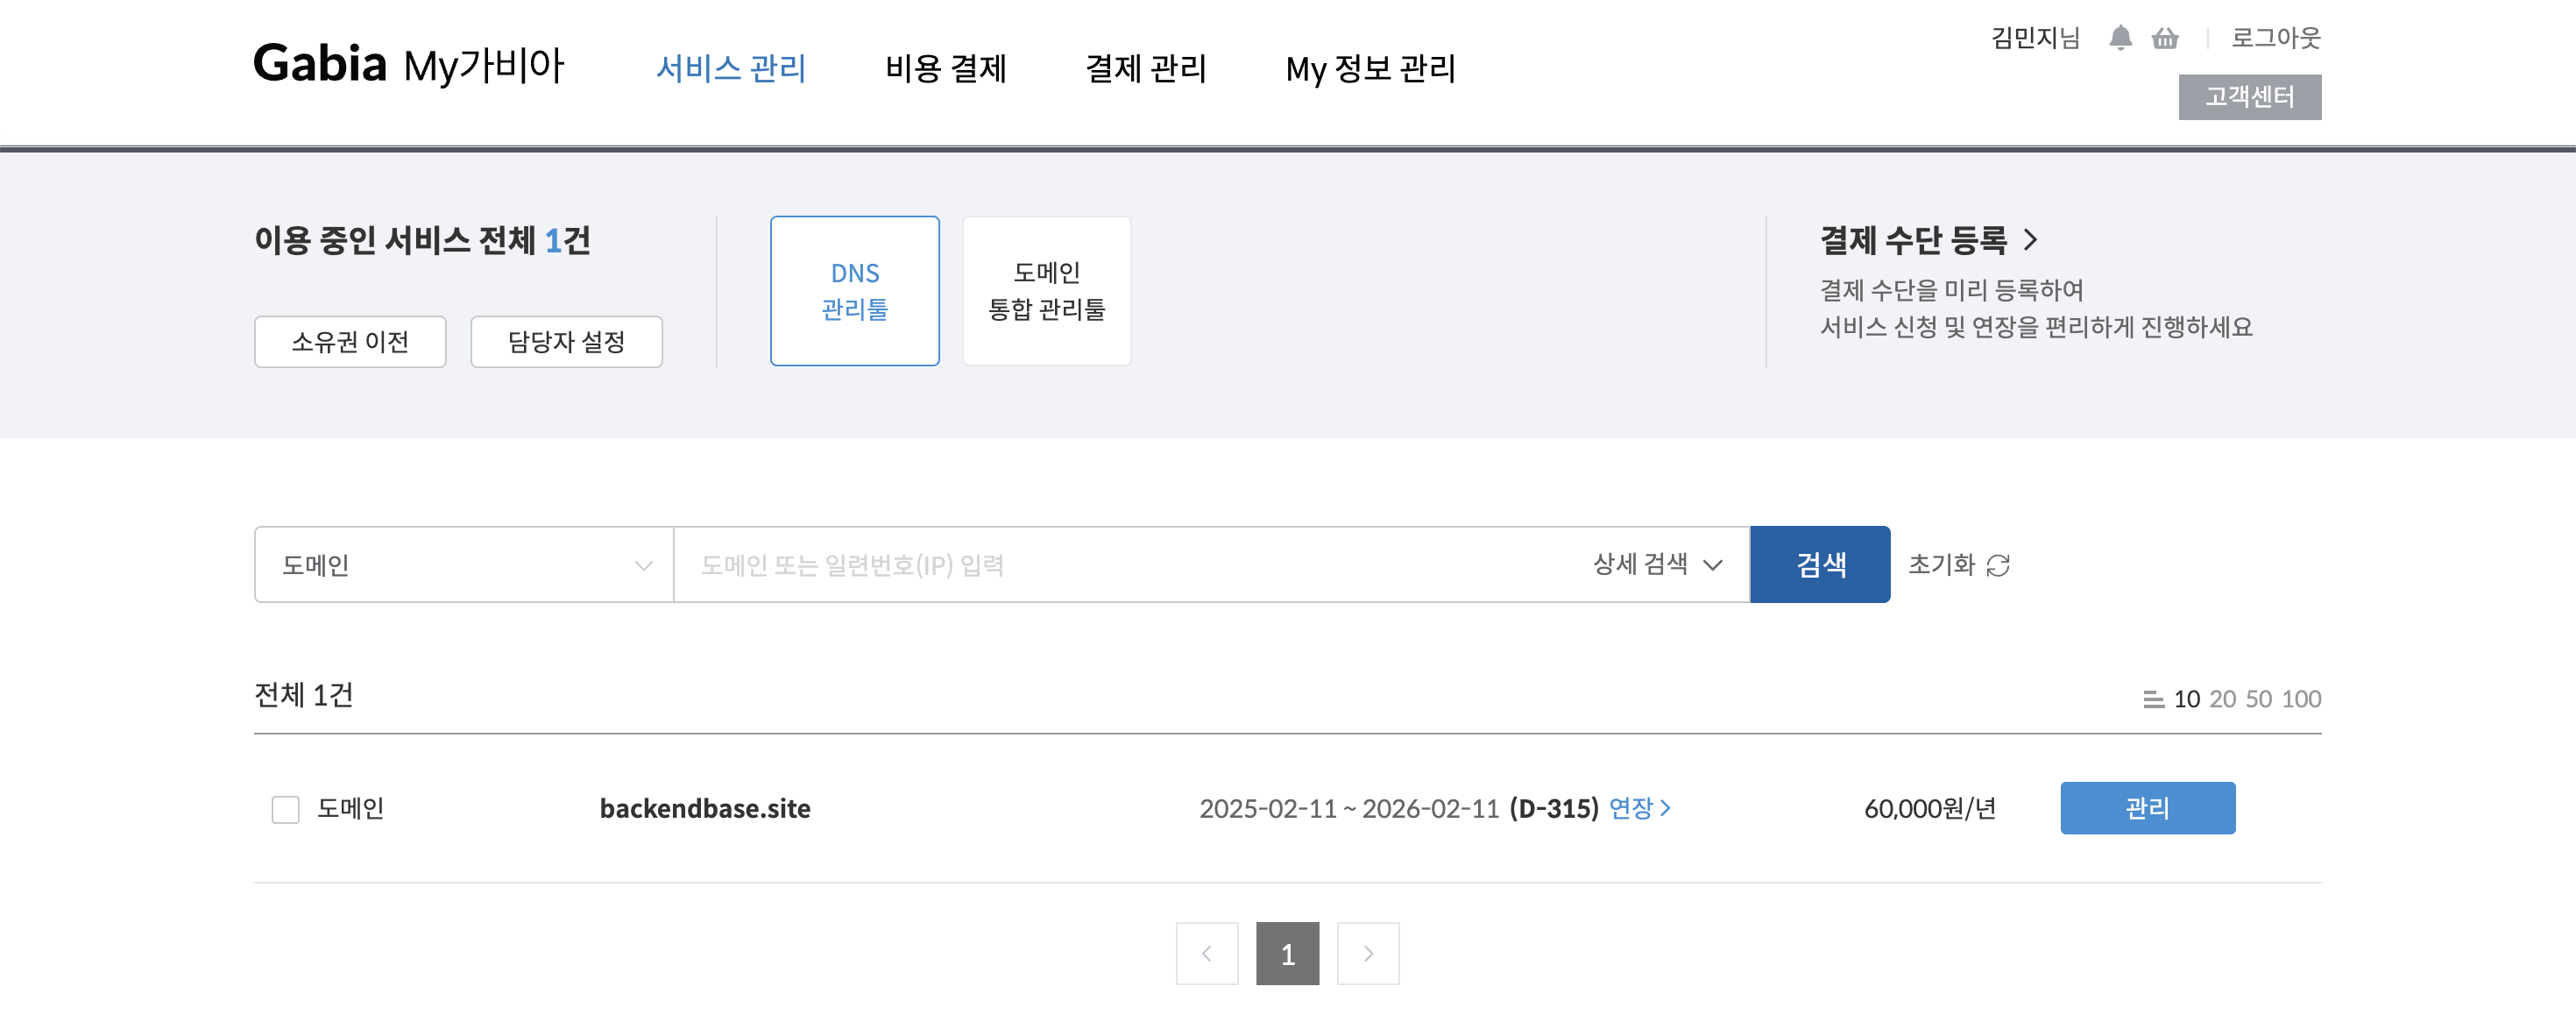Image resolution: width=2576 pixels, height=1029 pixels.
Task: Click the reset refresh icon beside 초기화
Action: (x=1998, y=566)
